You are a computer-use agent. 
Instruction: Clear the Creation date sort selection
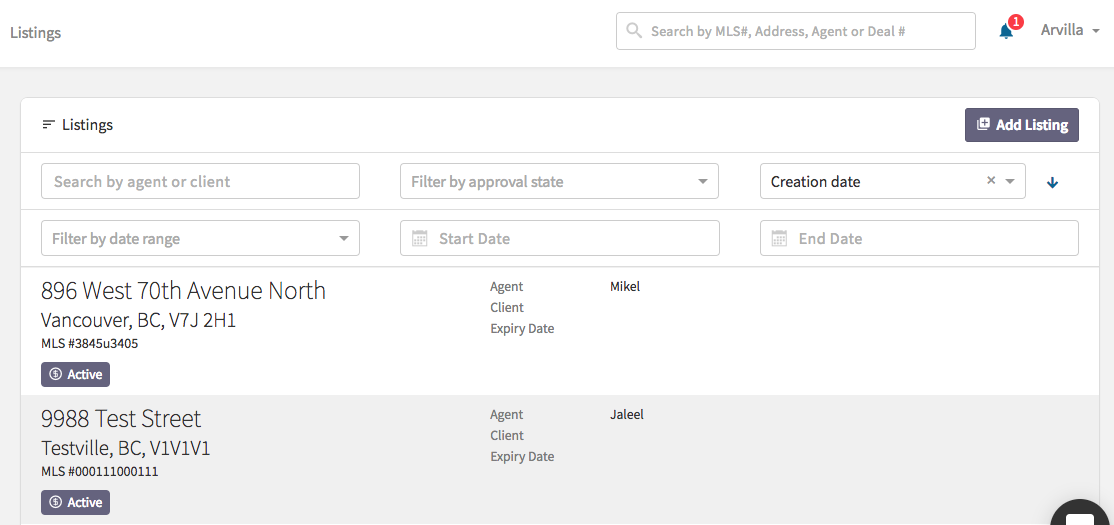991,181
